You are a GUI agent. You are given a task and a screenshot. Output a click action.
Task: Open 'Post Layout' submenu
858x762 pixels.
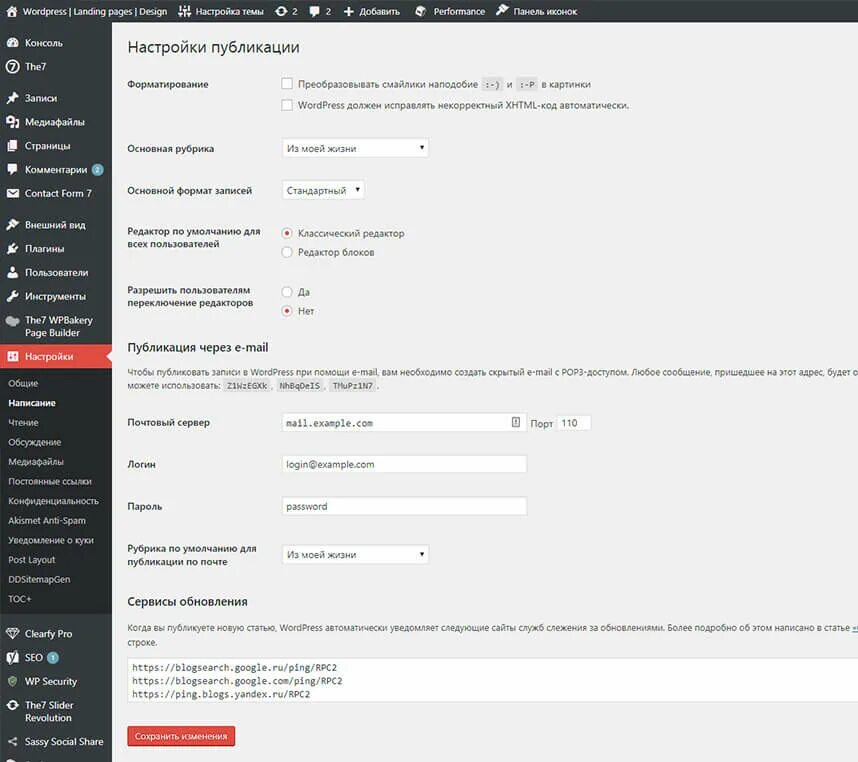pyautogui.click(x=32, y=560)
